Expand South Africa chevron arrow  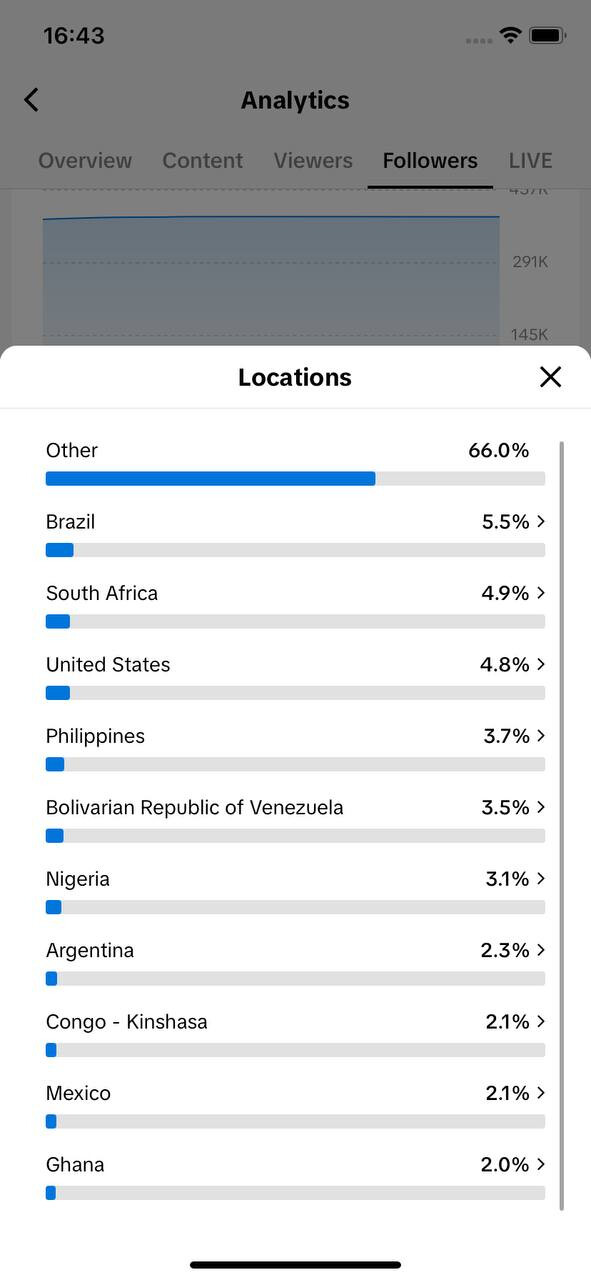pos(541,593)
